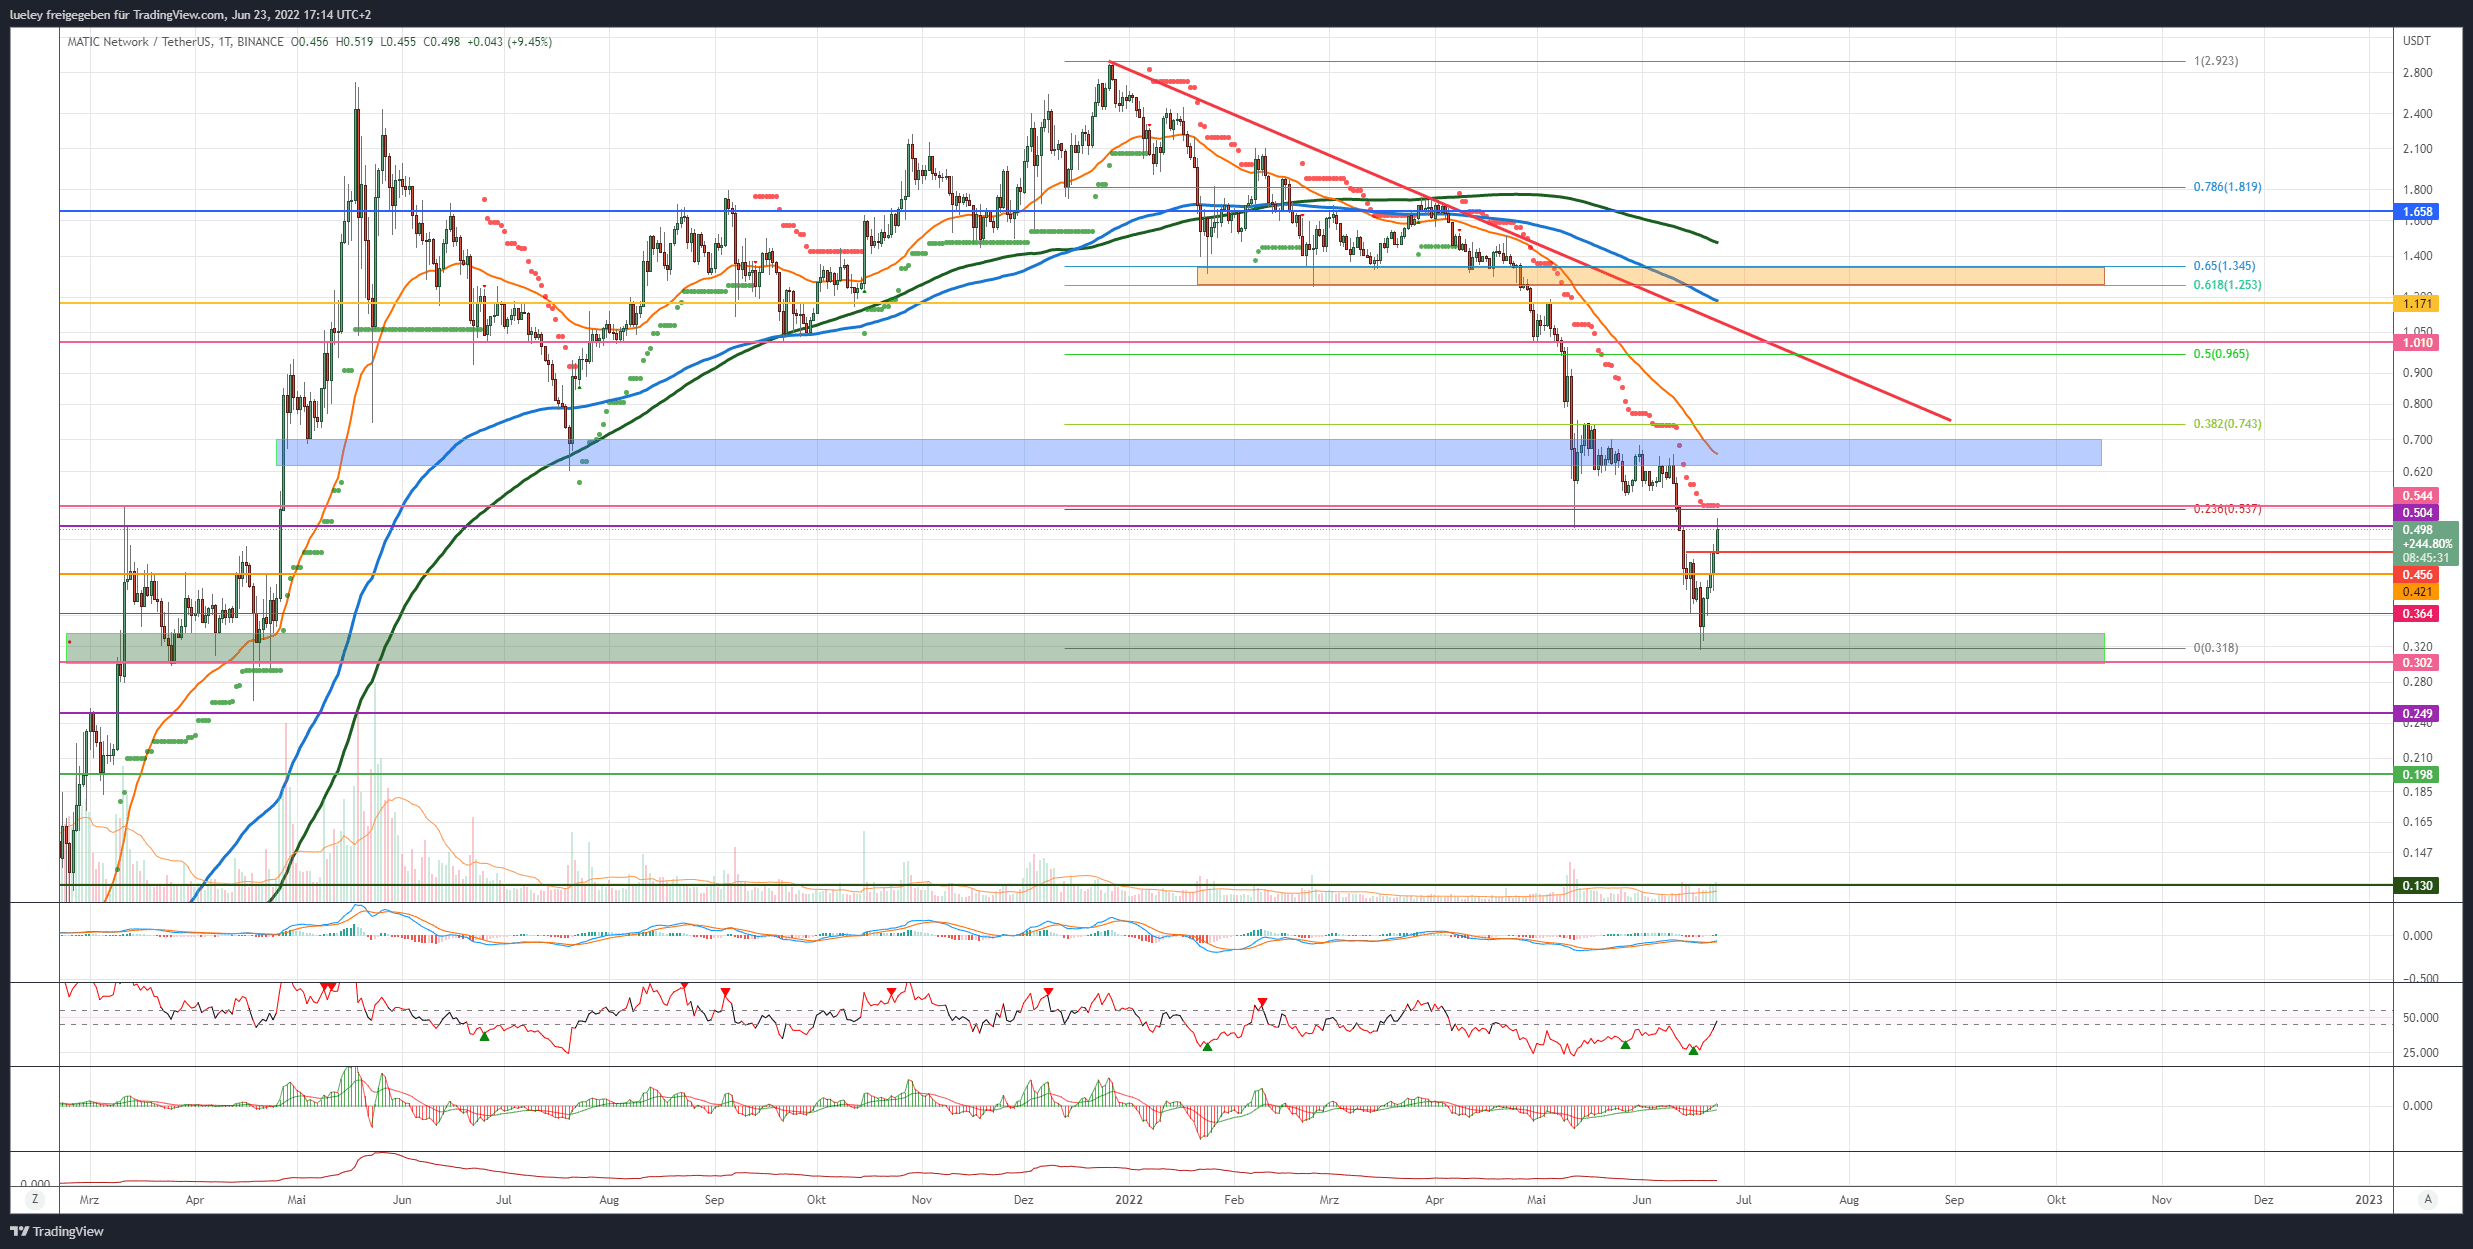The width and height of the screenshot is (2473, 1249).
Task: Select the 0.786(1.819) Fibonacci level label
Action: [2227, 187]
